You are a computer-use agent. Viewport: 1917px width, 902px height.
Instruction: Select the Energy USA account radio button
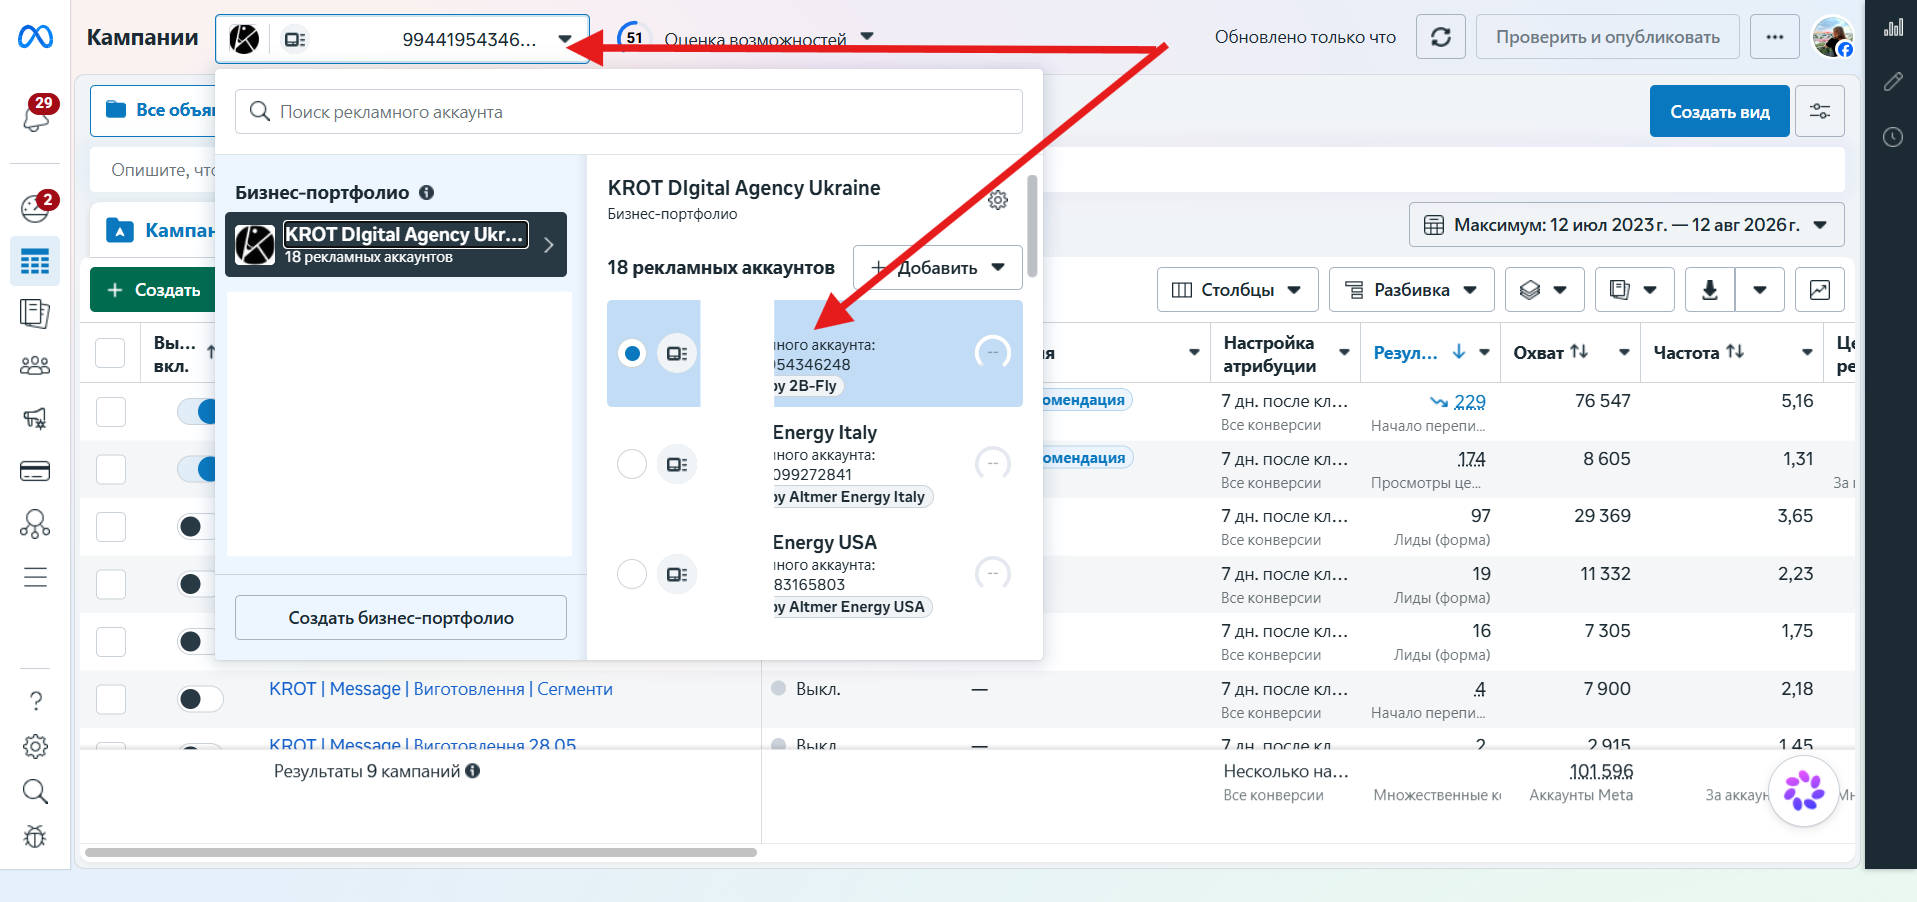pyautogui.click(x=632, y=574)
